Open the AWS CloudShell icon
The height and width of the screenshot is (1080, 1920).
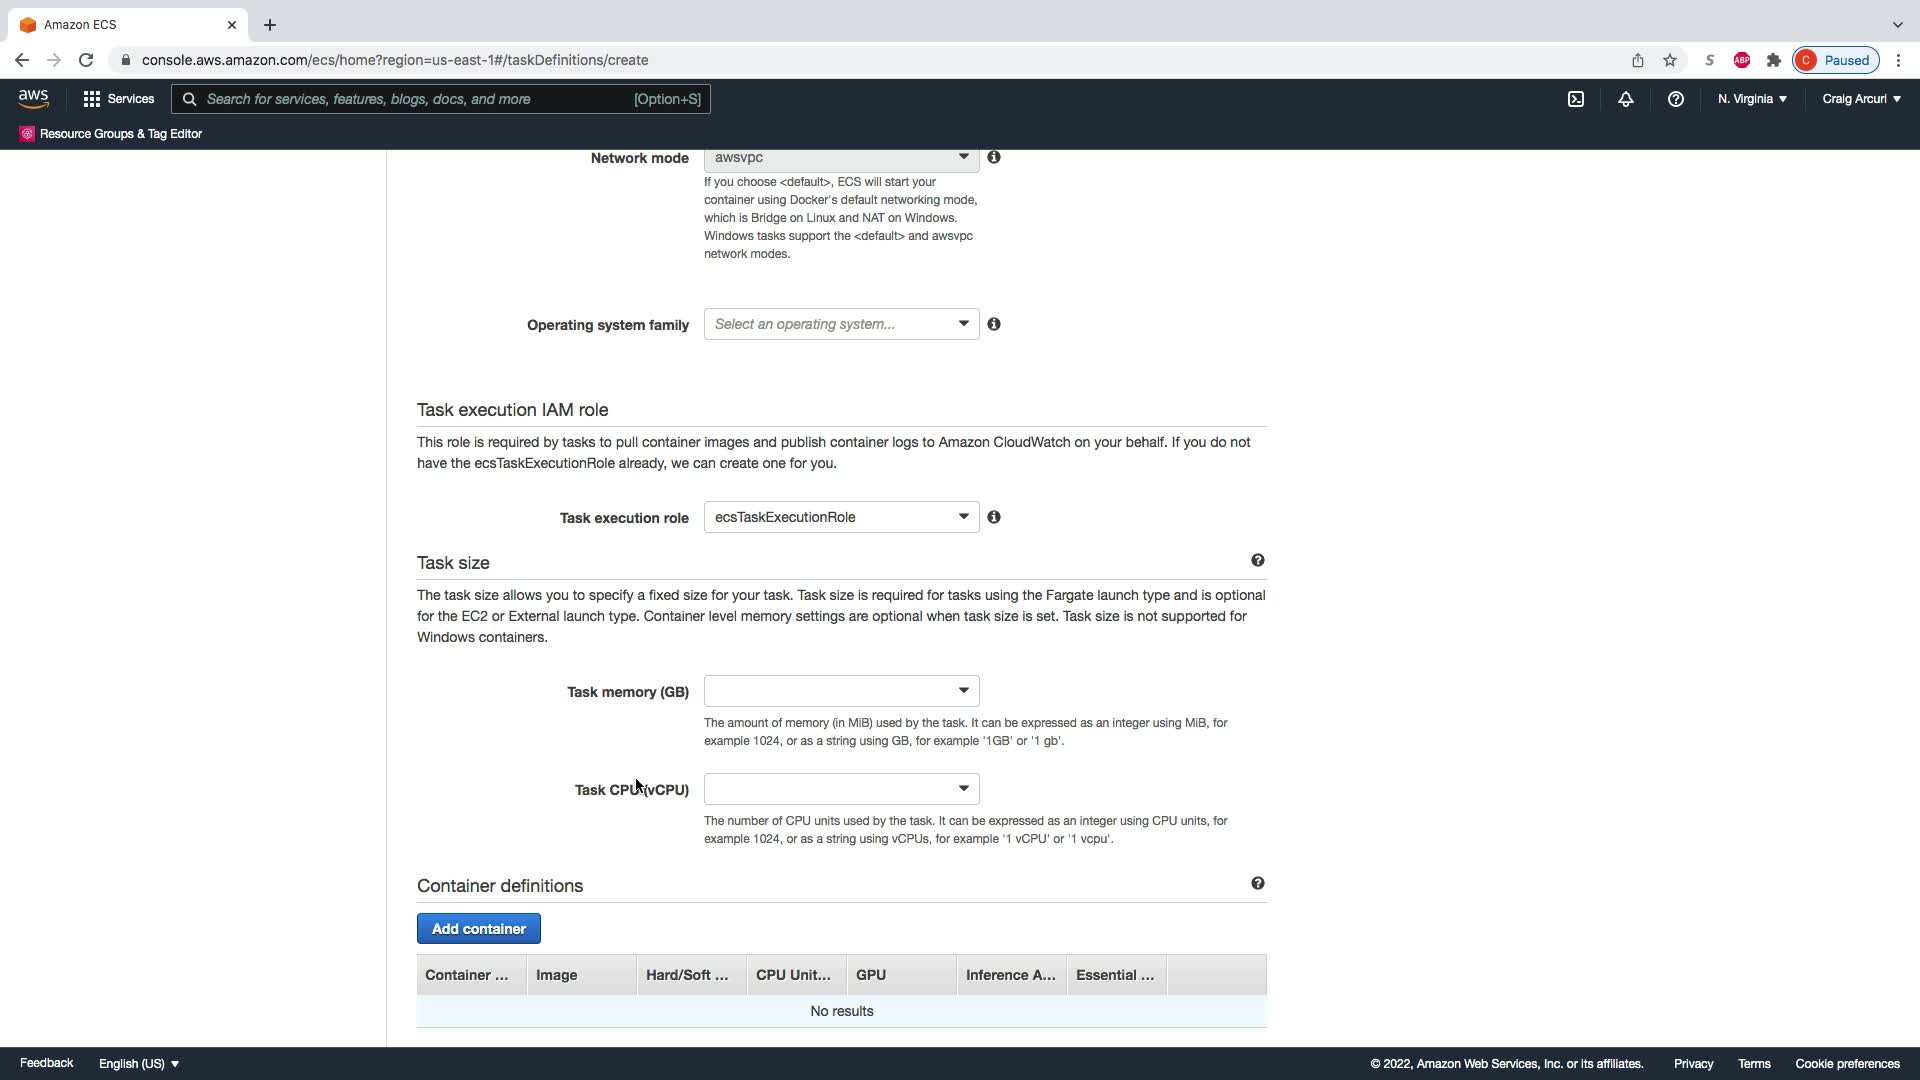click(1576, 99)
